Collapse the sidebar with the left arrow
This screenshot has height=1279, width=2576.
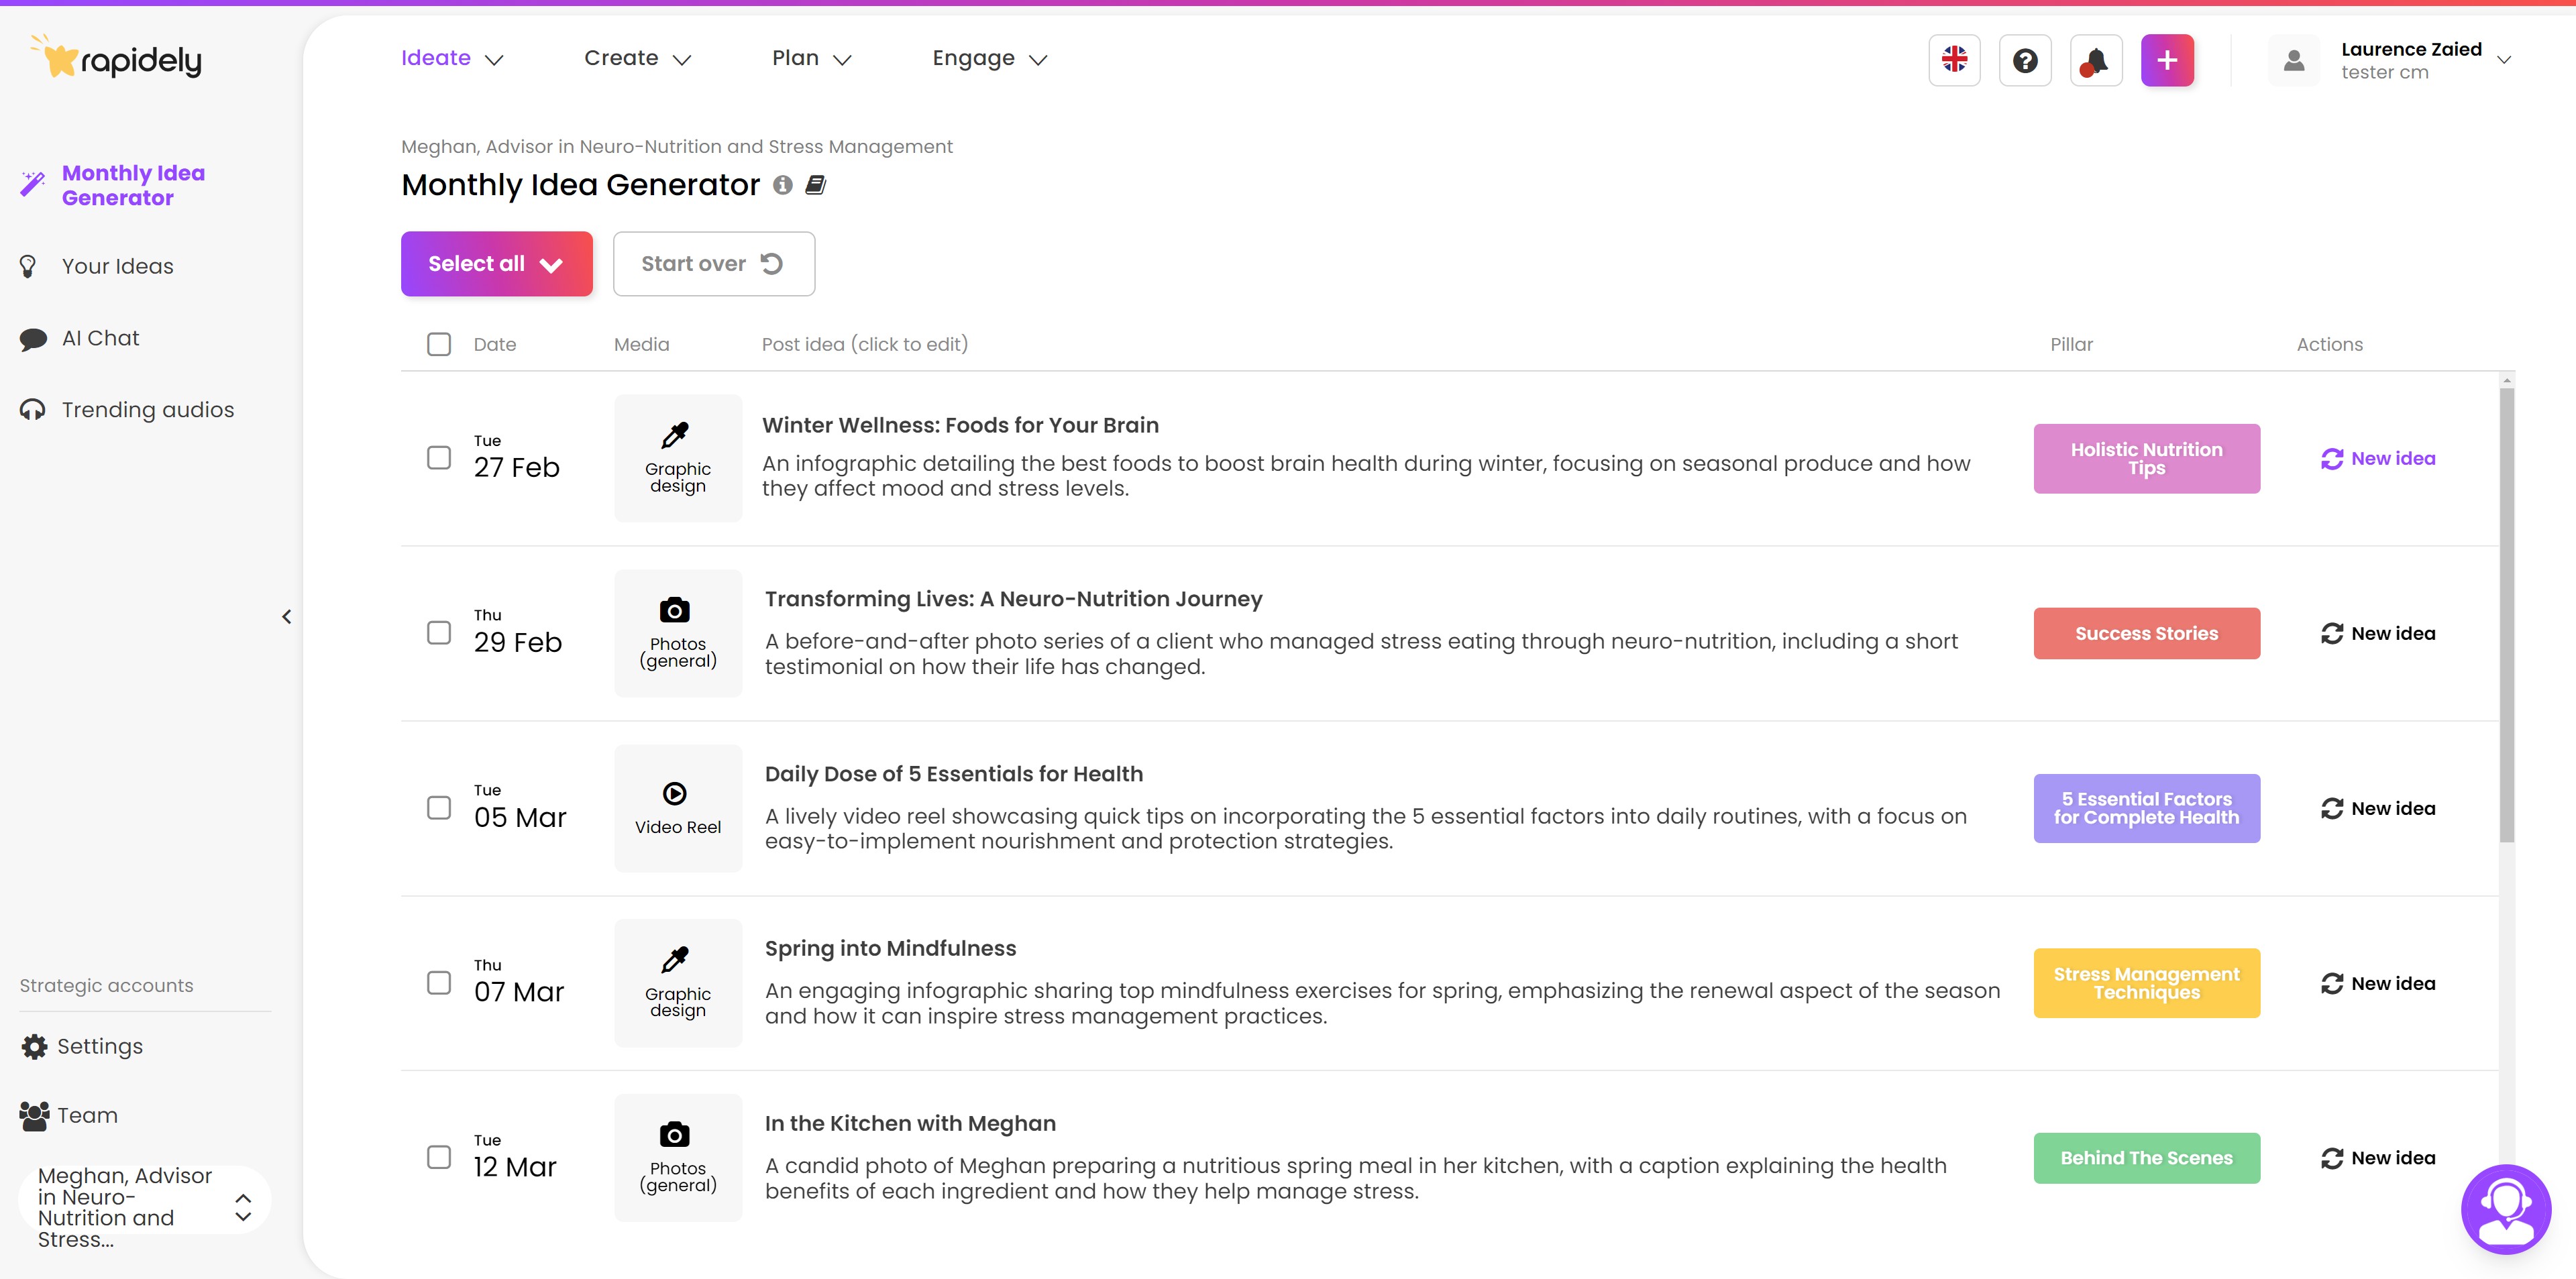(x=287, y=617)
